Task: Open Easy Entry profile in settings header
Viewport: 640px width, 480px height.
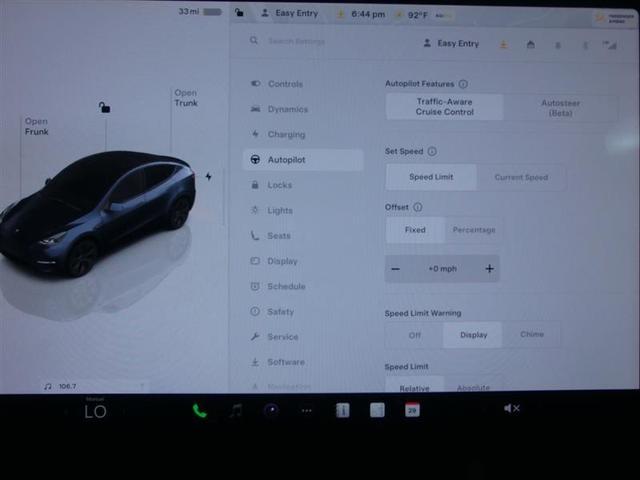Action: [451, 43]
